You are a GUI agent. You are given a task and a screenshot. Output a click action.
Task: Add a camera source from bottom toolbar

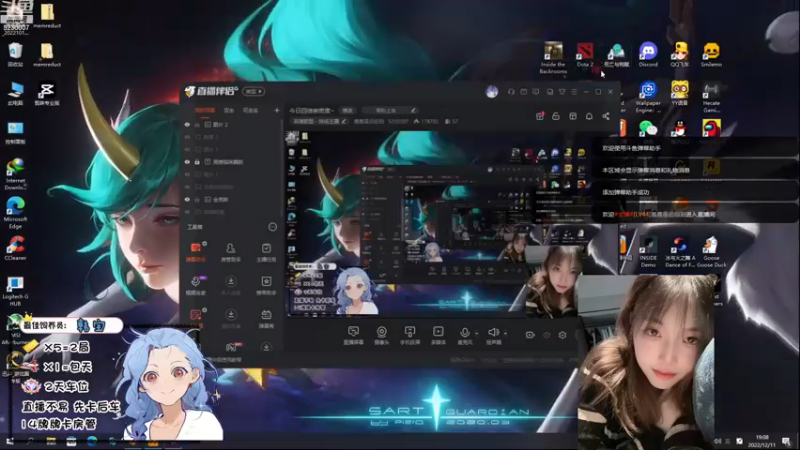[382, 335]
